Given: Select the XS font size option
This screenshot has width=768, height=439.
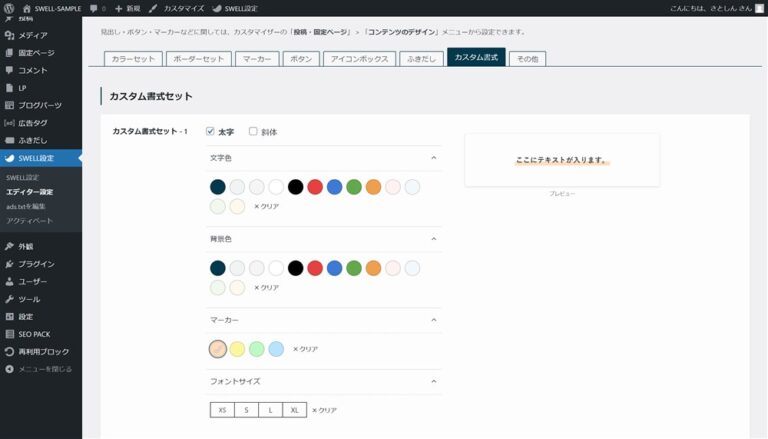Looking at the screenshot, I should 222,410.
